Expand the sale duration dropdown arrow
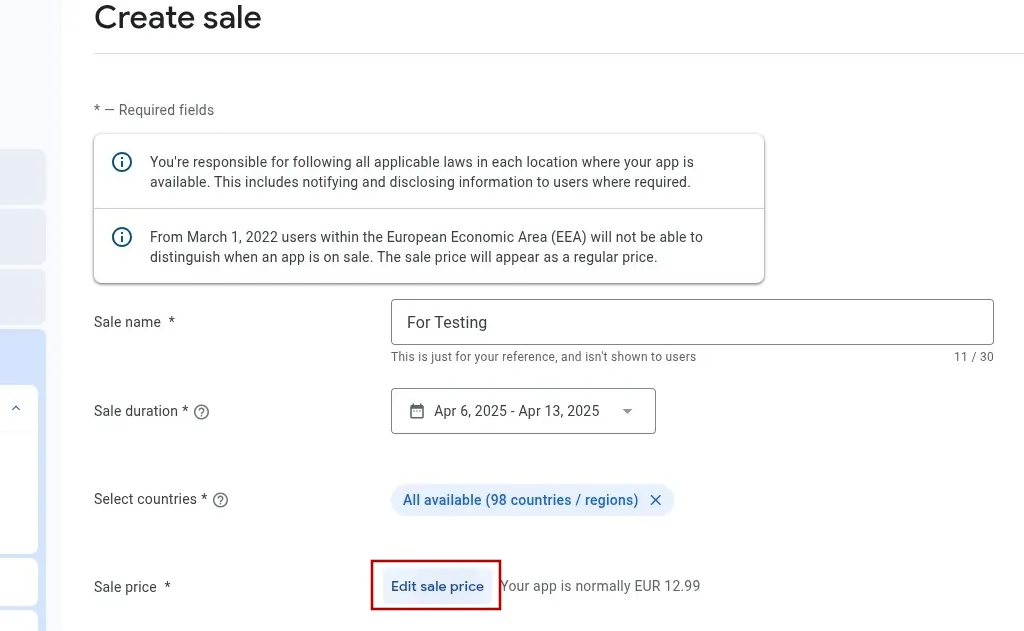Screen dimensions: 1024x631 click(x=627, y=411)
